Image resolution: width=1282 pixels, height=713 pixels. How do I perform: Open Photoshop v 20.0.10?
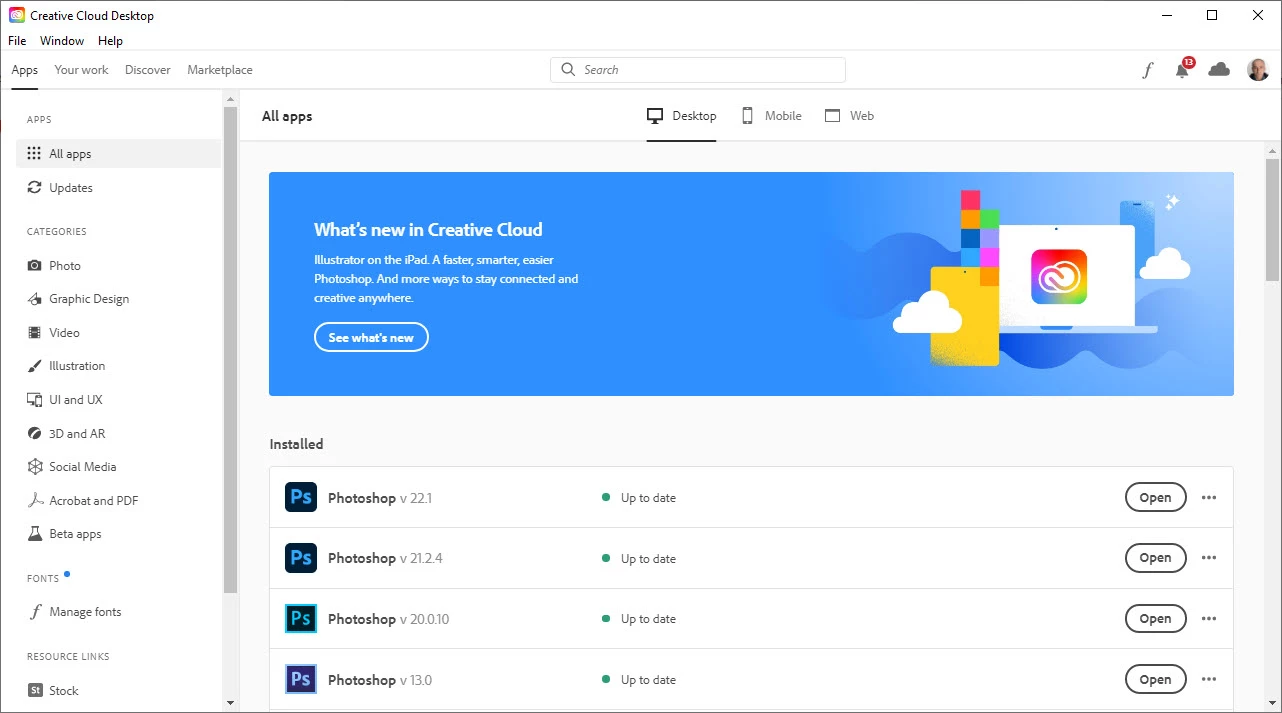[x=1155, y=619]
